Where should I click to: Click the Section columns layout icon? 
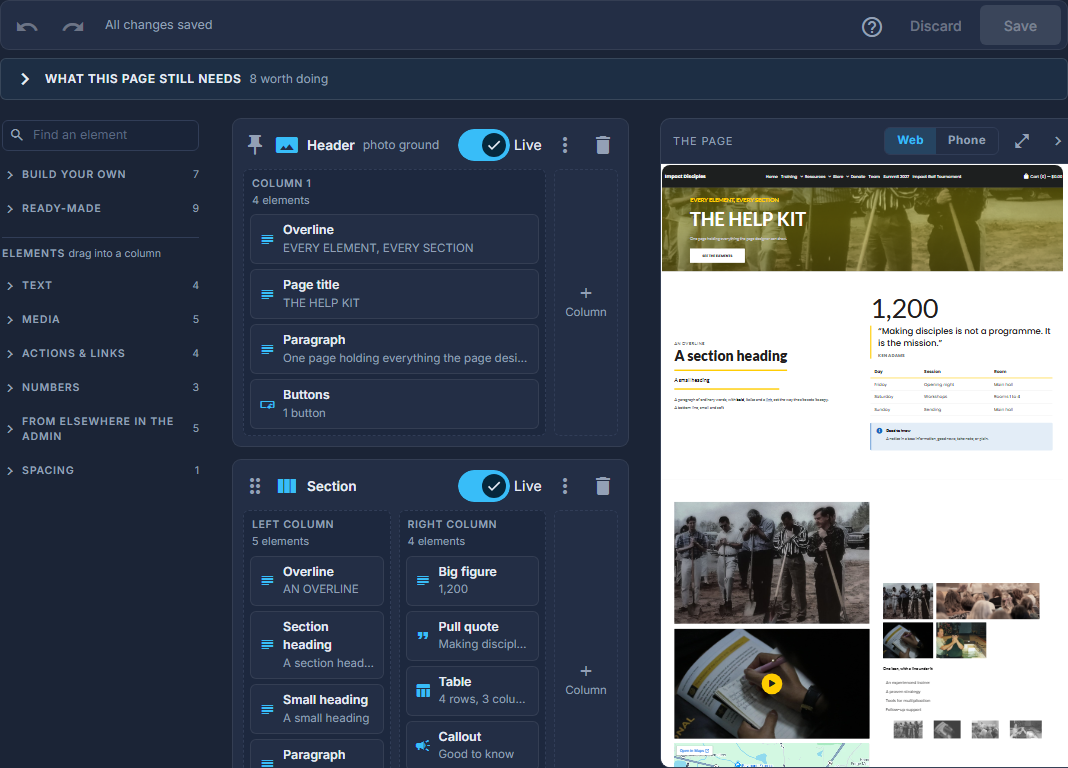coord(287,486)
